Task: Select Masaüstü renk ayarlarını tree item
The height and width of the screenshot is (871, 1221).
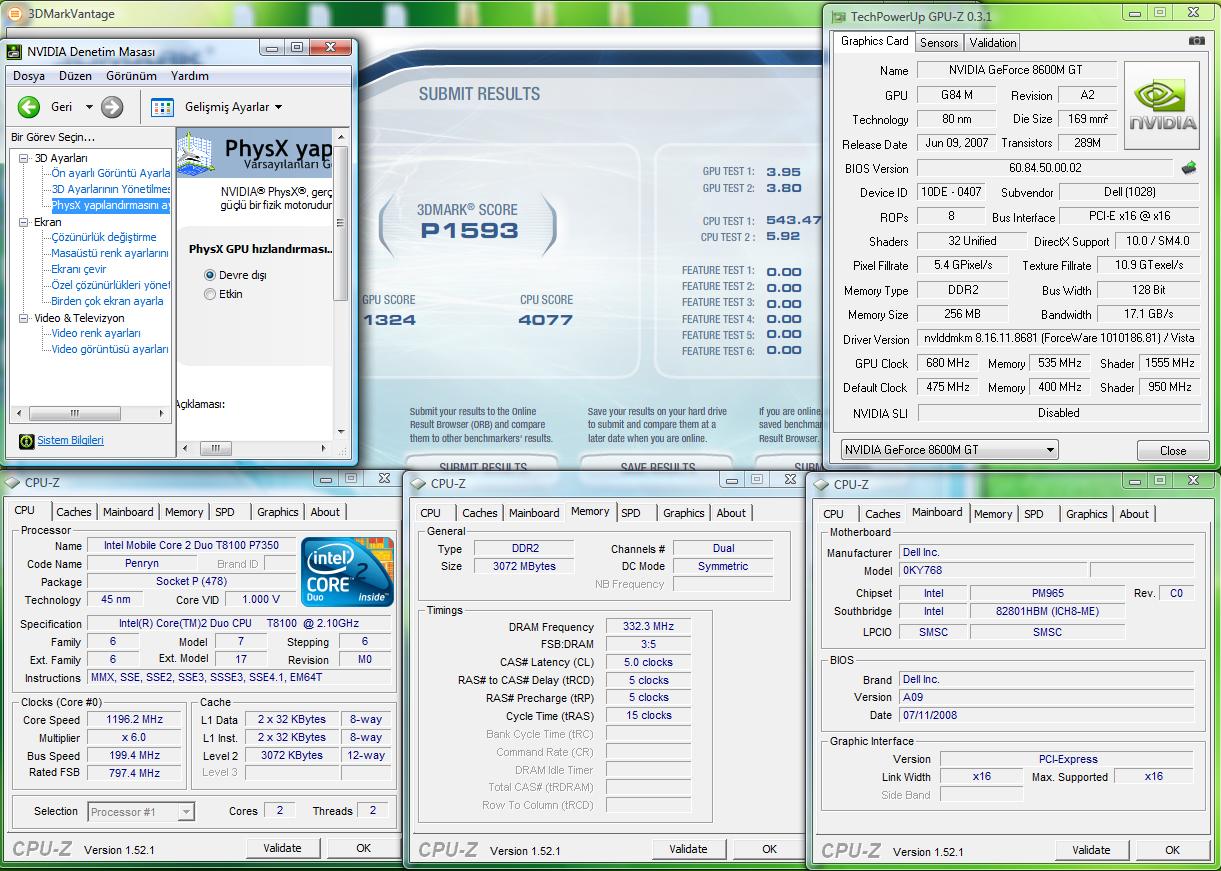Action: coord(110,254)
